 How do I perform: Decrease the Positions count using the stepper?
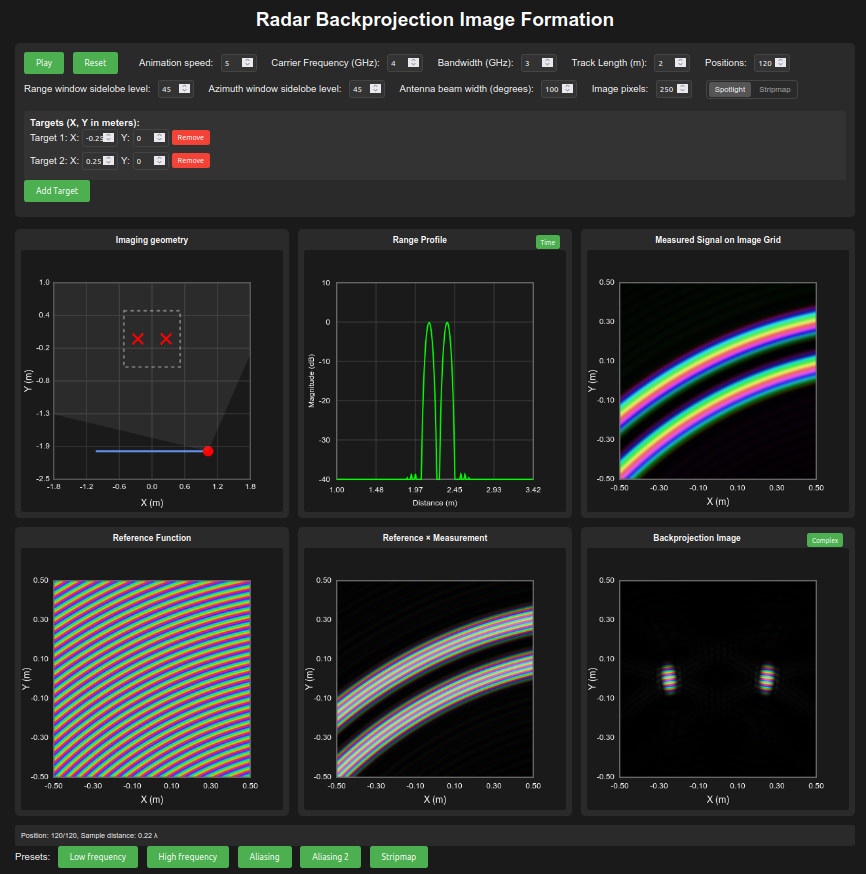[x=781, y=66]
